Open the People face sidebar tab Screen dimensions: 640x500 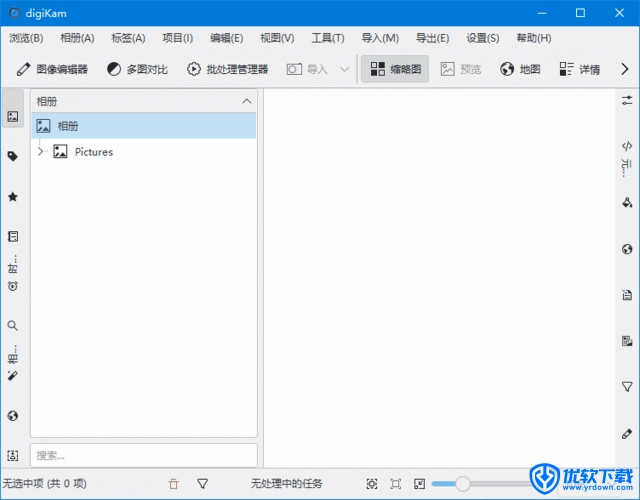[13, 455]
